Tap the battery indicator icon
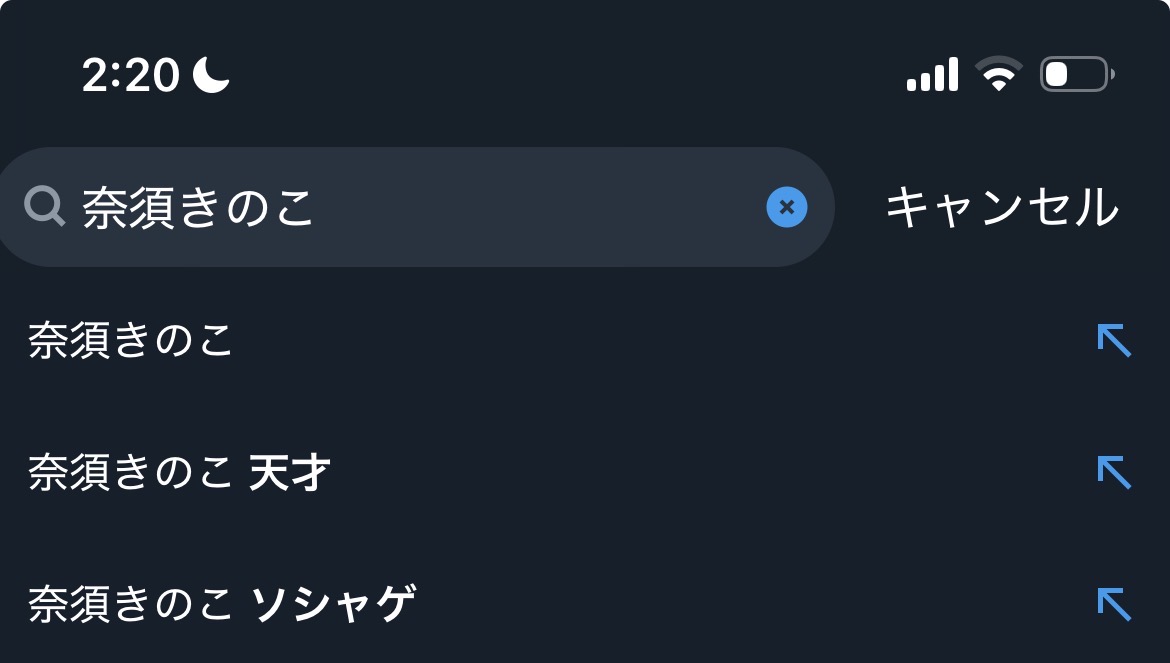This screenshot has height=663, width=1170. click(1076, 75)
